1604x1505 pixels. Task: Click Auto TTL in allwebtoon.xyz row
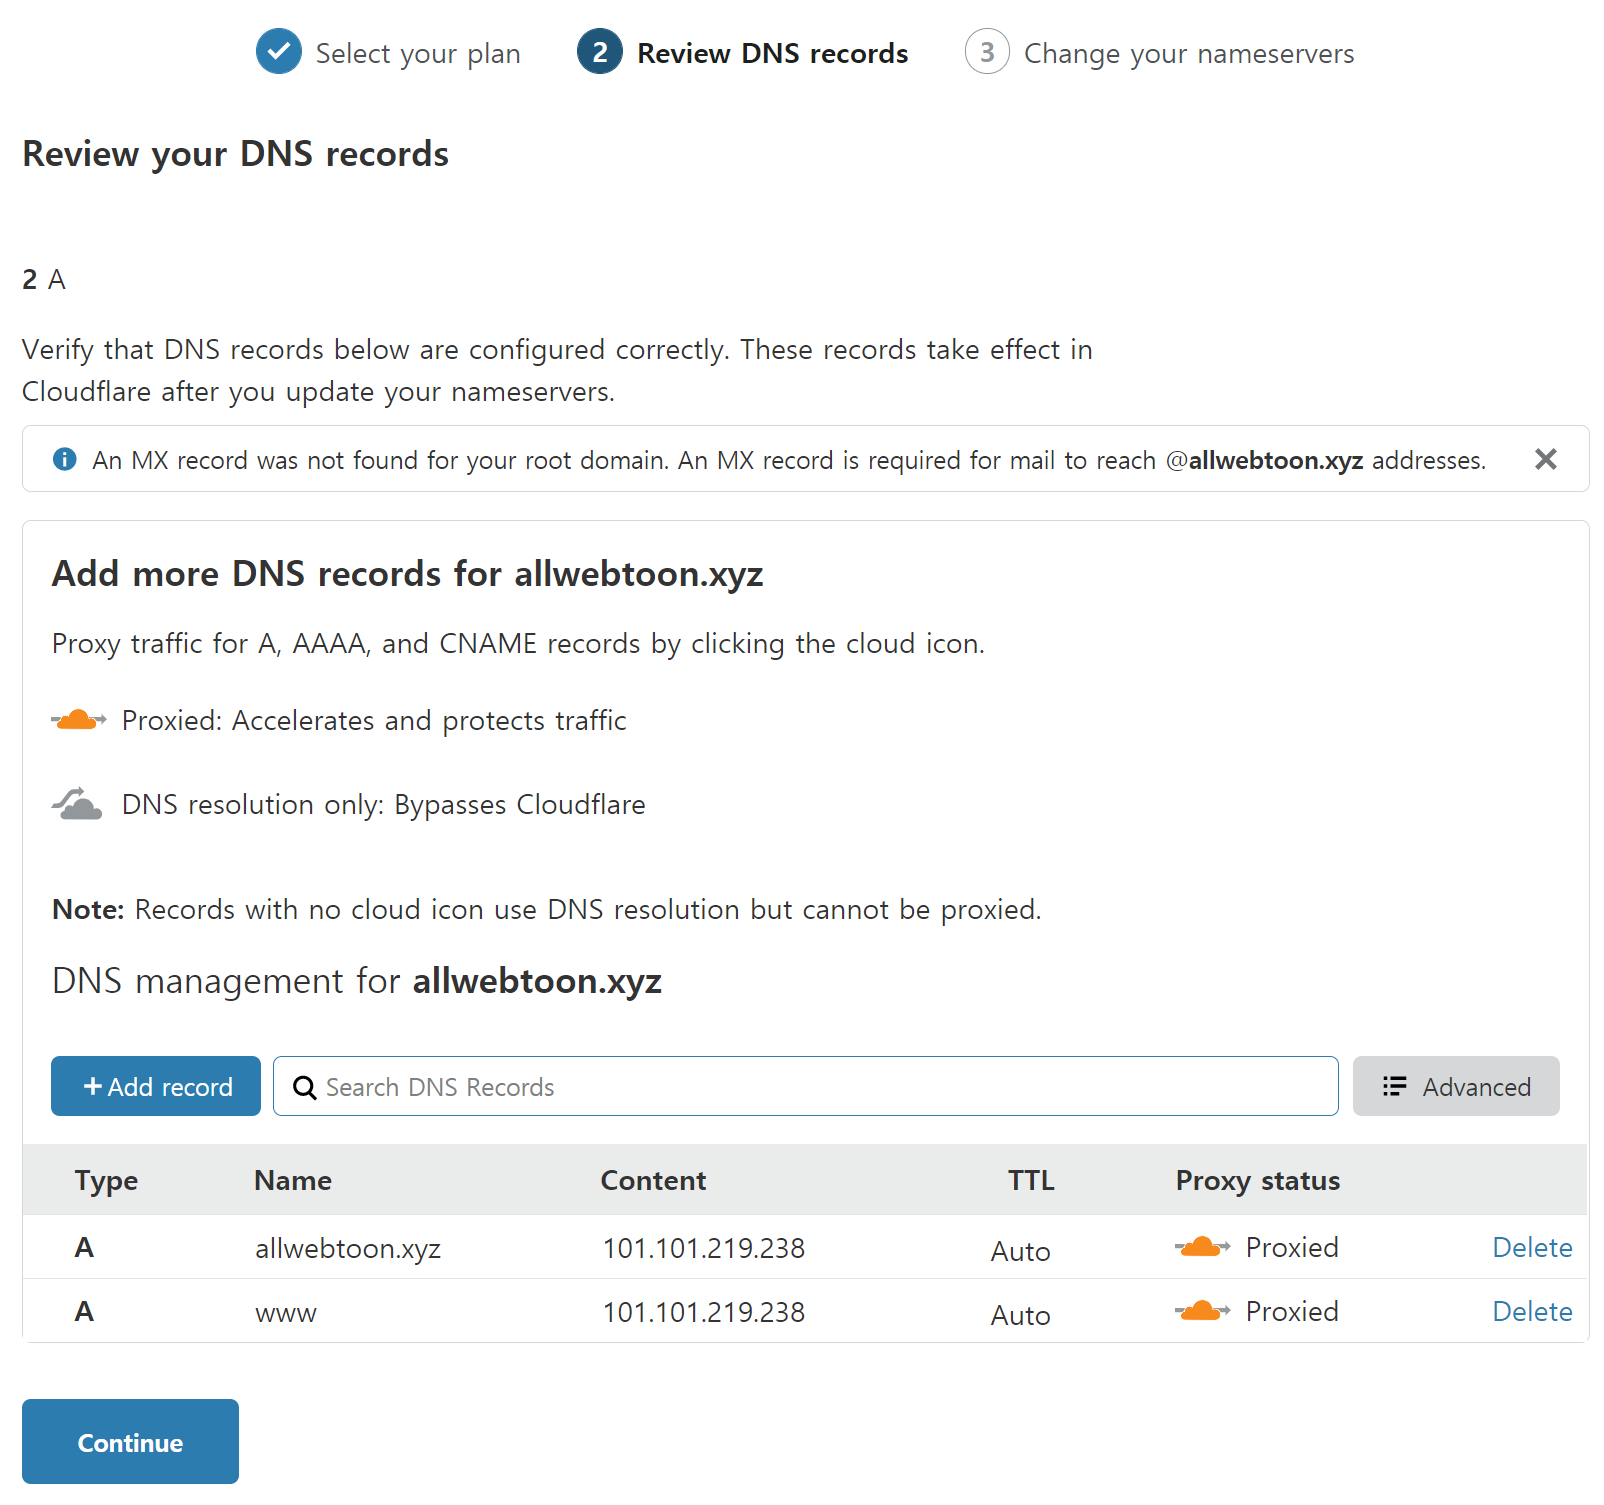1021,1251
